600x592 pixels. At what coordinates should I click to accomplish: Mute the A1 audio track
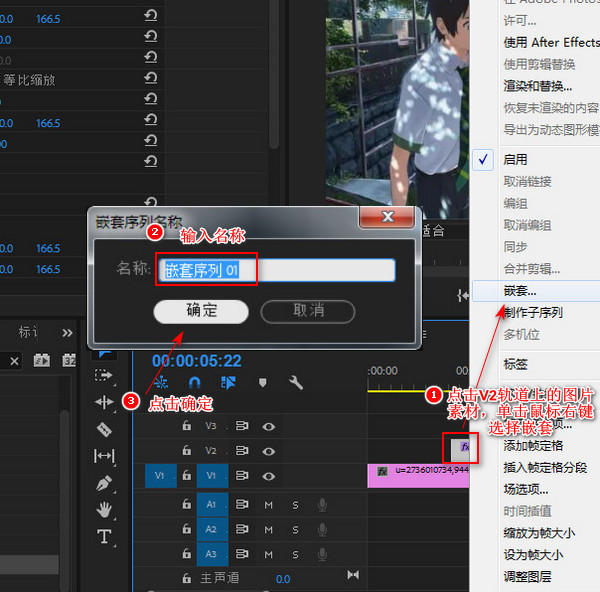pyautogui.click(x=269, y=506)
